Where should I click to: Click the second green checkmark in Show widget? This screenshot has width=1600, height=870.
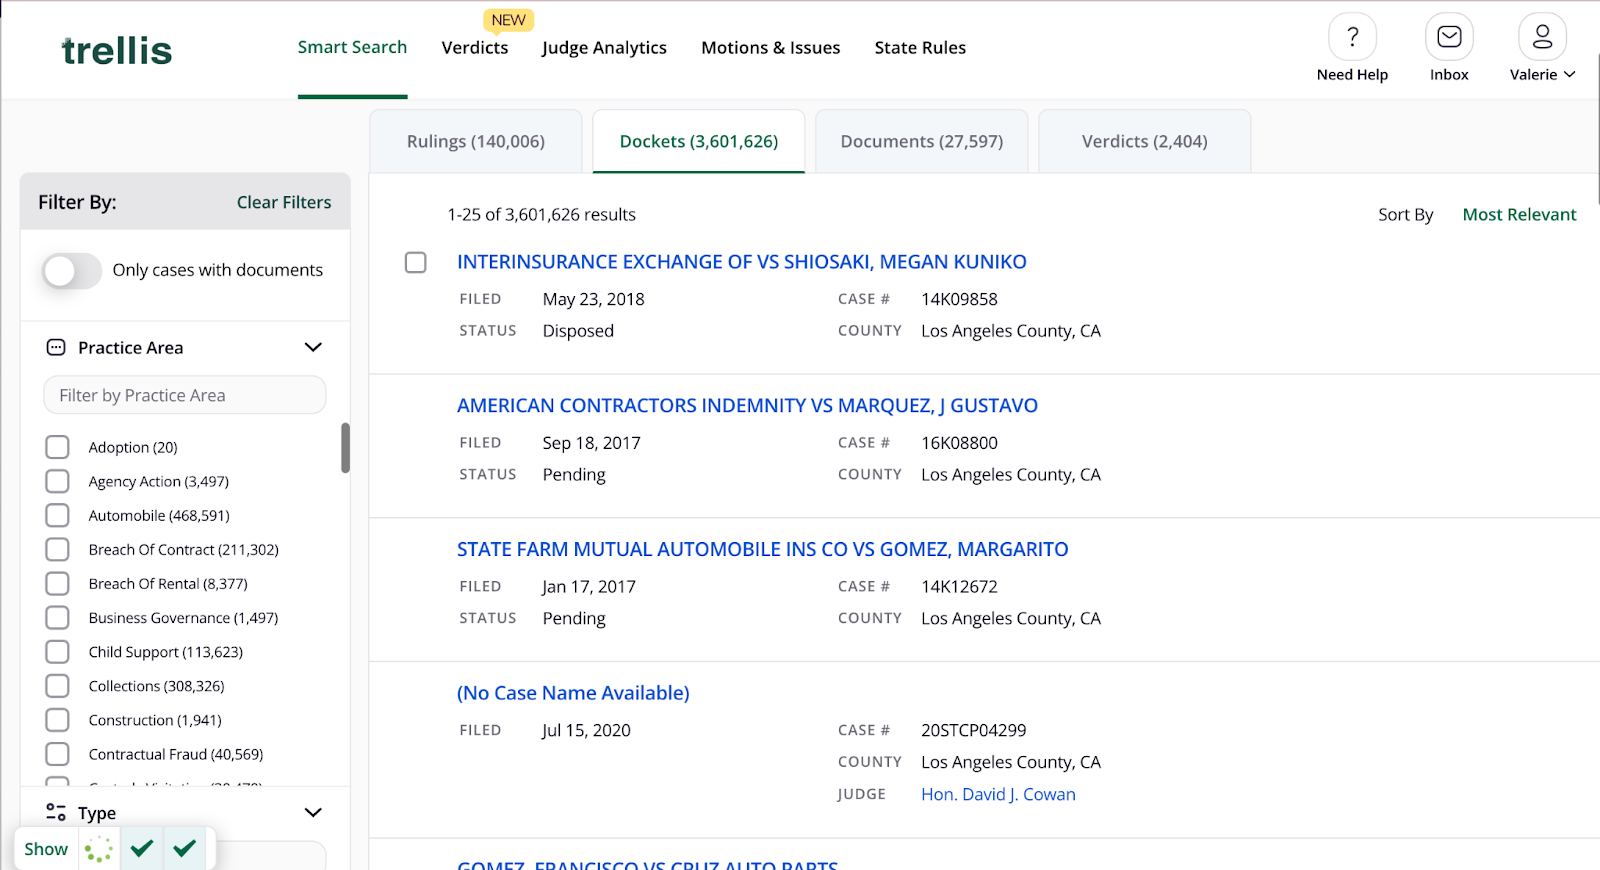pyautogui.click(x=184, y=848)
